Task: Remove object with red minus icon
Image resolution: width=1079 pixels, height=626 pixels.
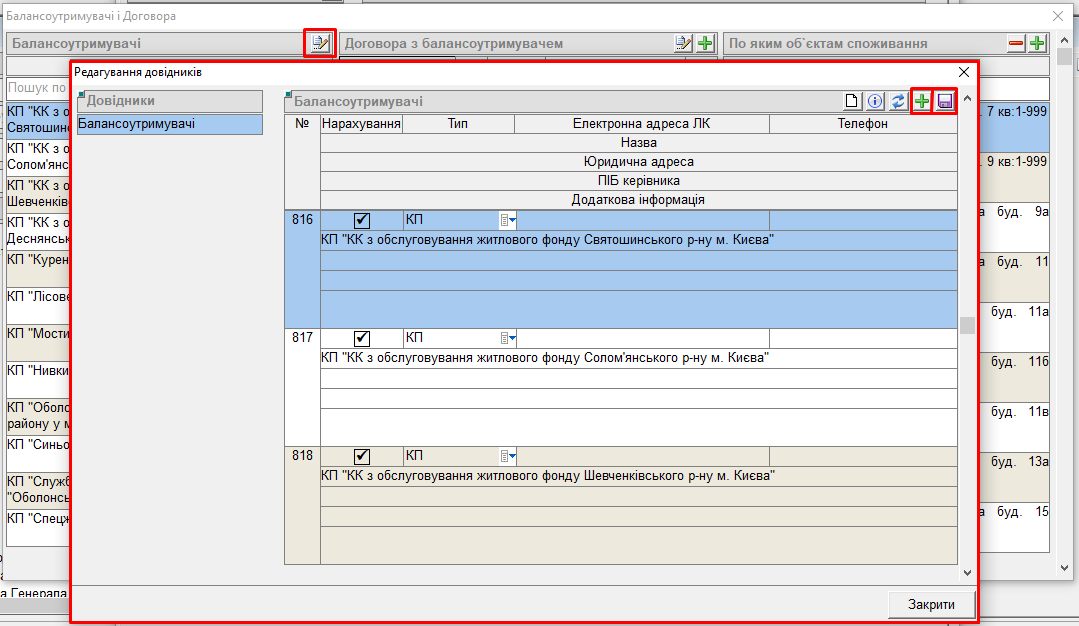Action: coord(1016,43)
